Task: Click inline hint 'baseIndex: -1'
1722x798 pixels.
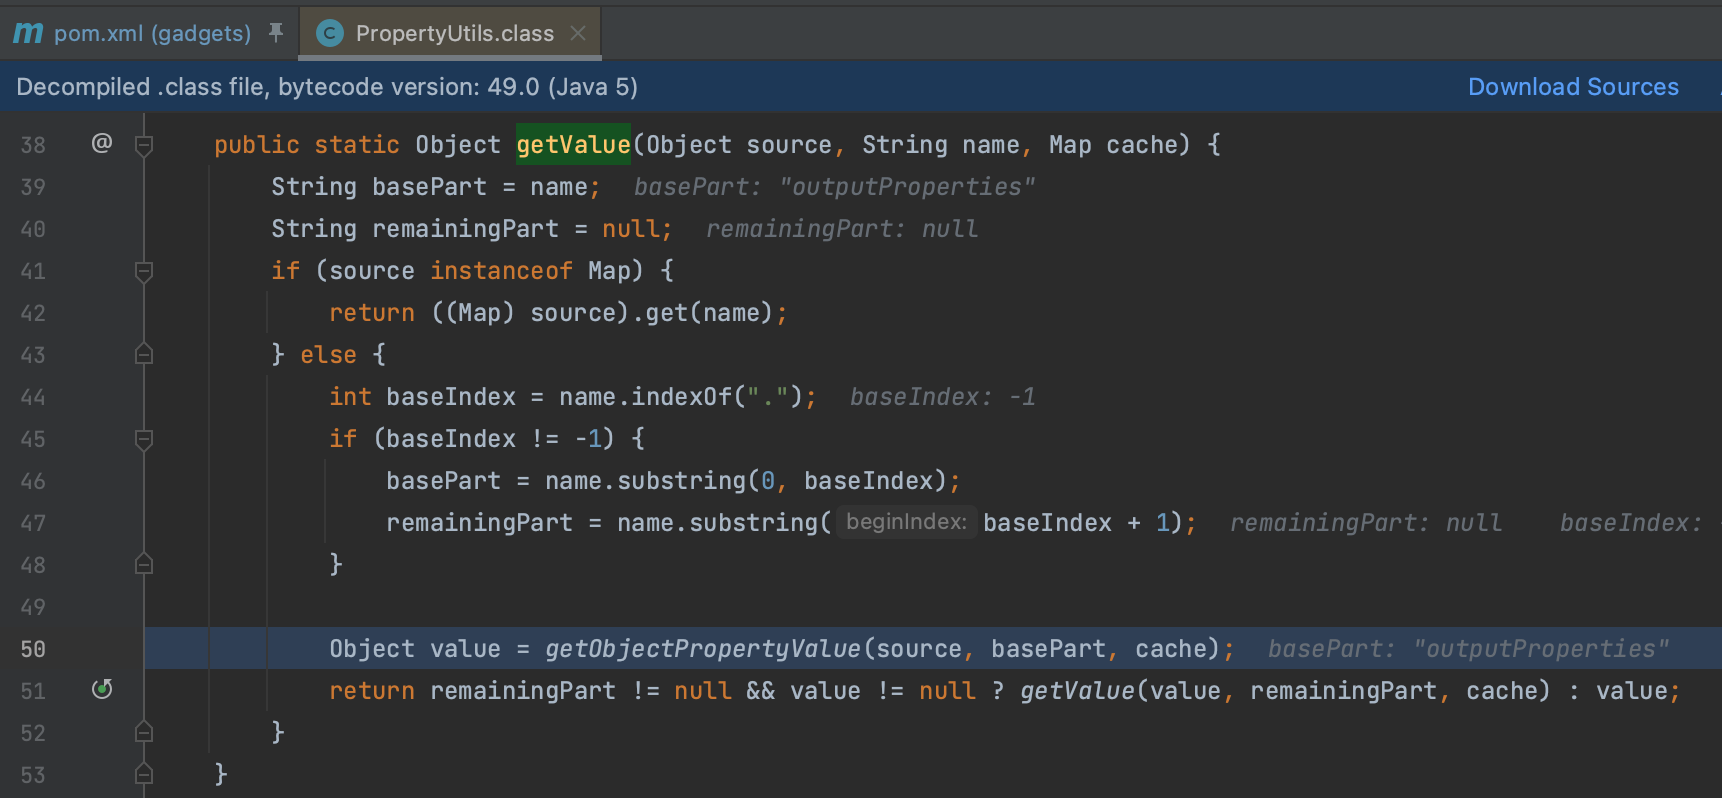Action: 942,397
